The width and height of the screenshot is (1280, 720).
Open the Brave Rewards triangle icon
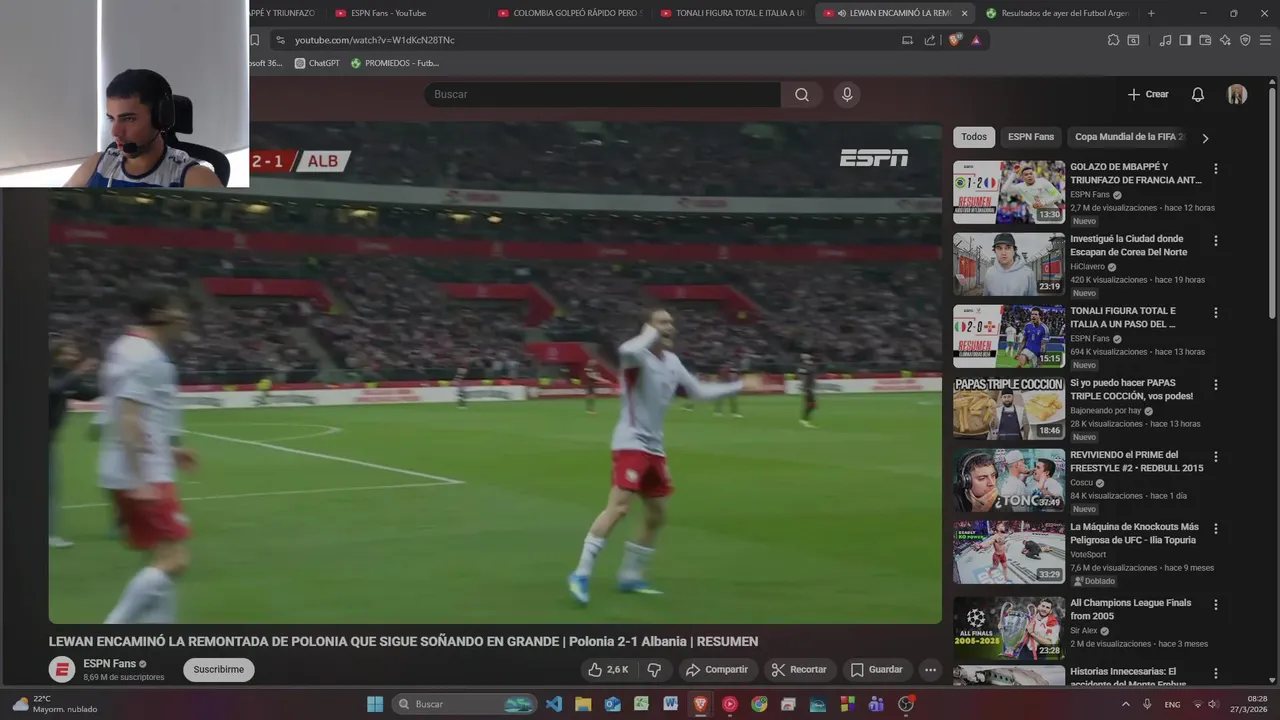pyautogui.click(x=976, y=40)
